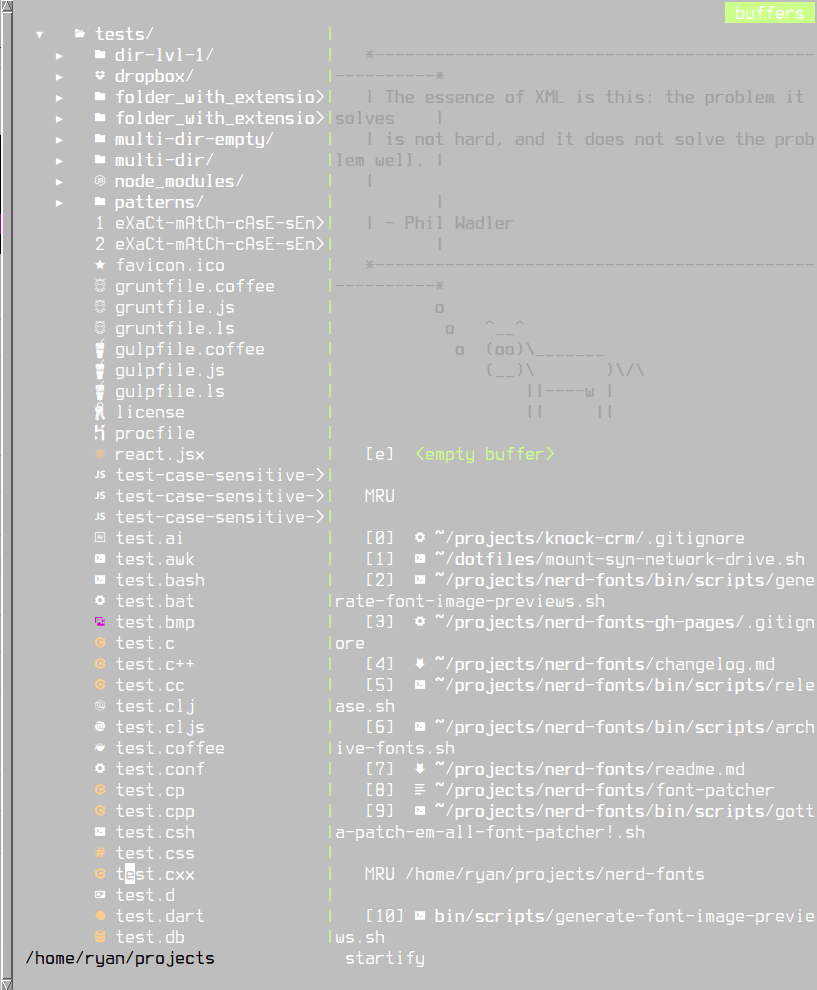The height and width of the screenshot is (990, 817).
Task: Click the node icon next to node_modules/
Action: pyautogui.click(x=100, y=181)
